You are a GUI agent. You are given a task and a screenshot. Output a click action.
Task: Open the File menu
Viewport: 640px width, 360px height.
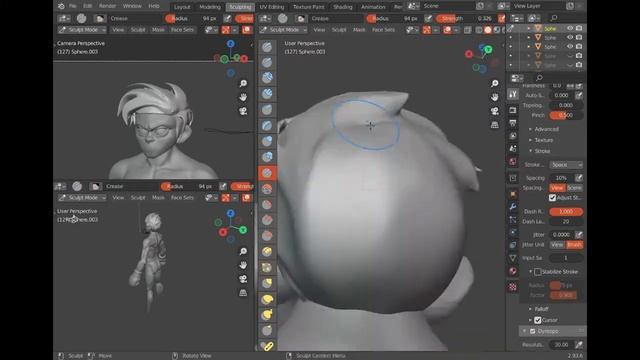pyautogui.click(x=73, y=6)
